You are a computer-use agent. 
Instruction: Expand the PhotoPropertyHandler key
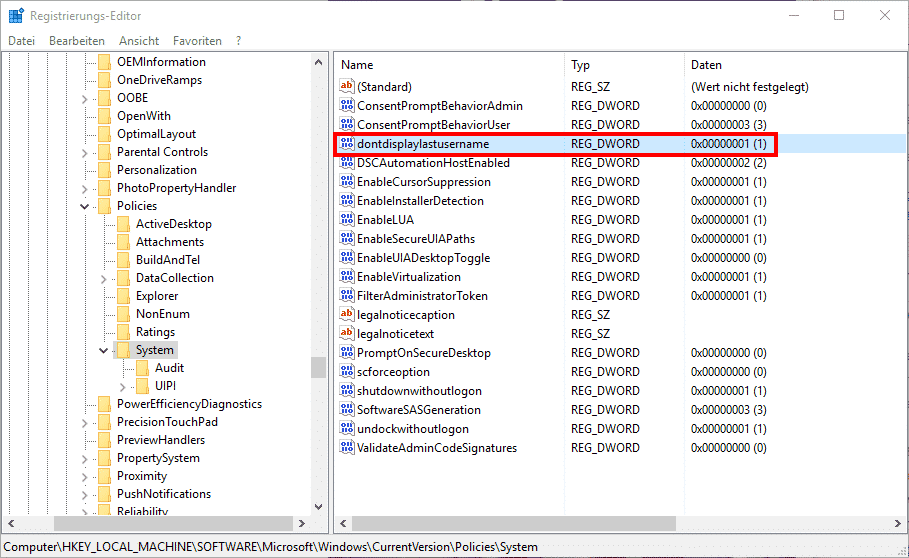(85, 189)
